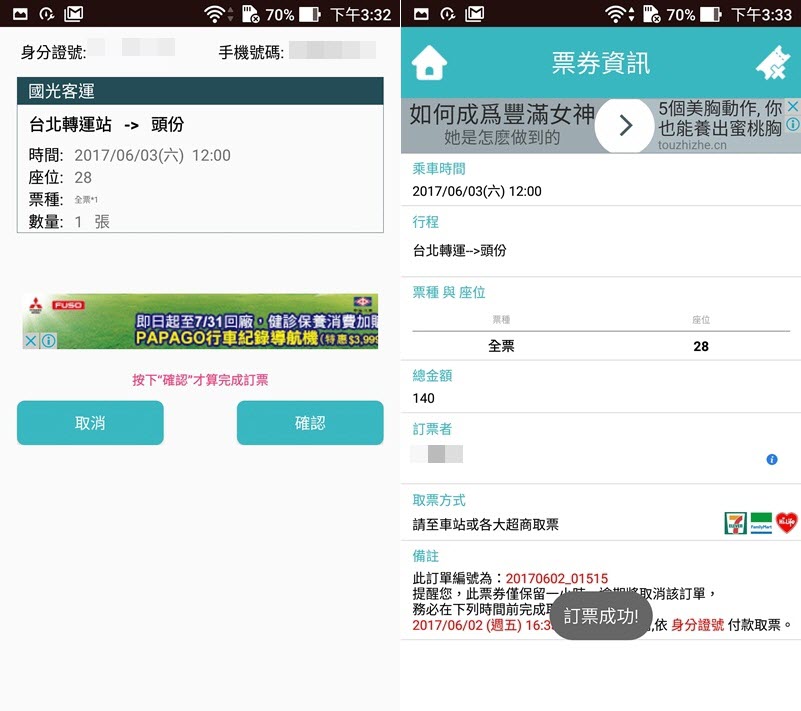
Task: Tap the 國光客運 card header
Action: click(200, 91)
